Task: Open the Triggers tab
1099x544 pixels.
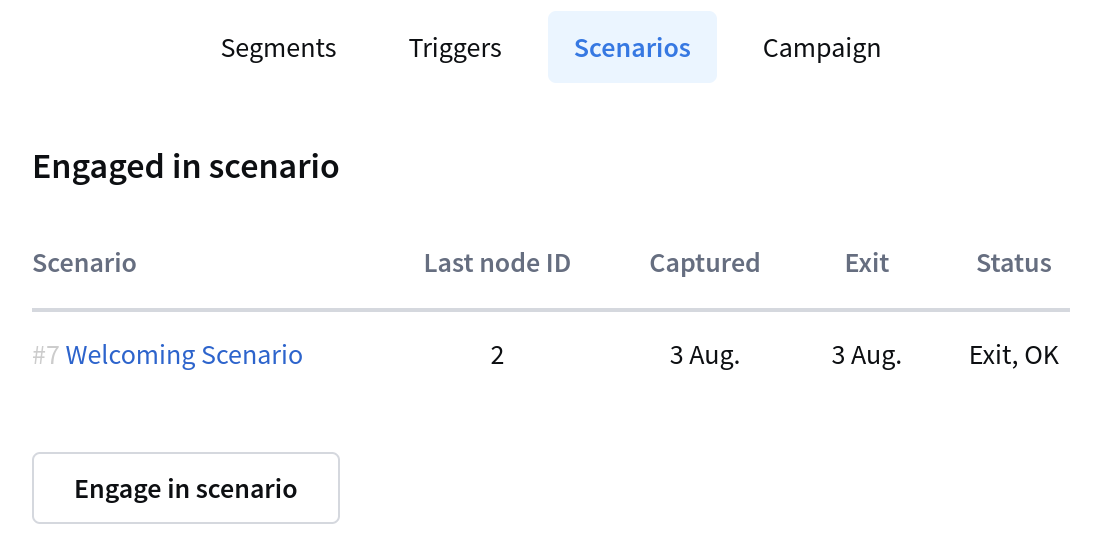Action: coord(455,48)
